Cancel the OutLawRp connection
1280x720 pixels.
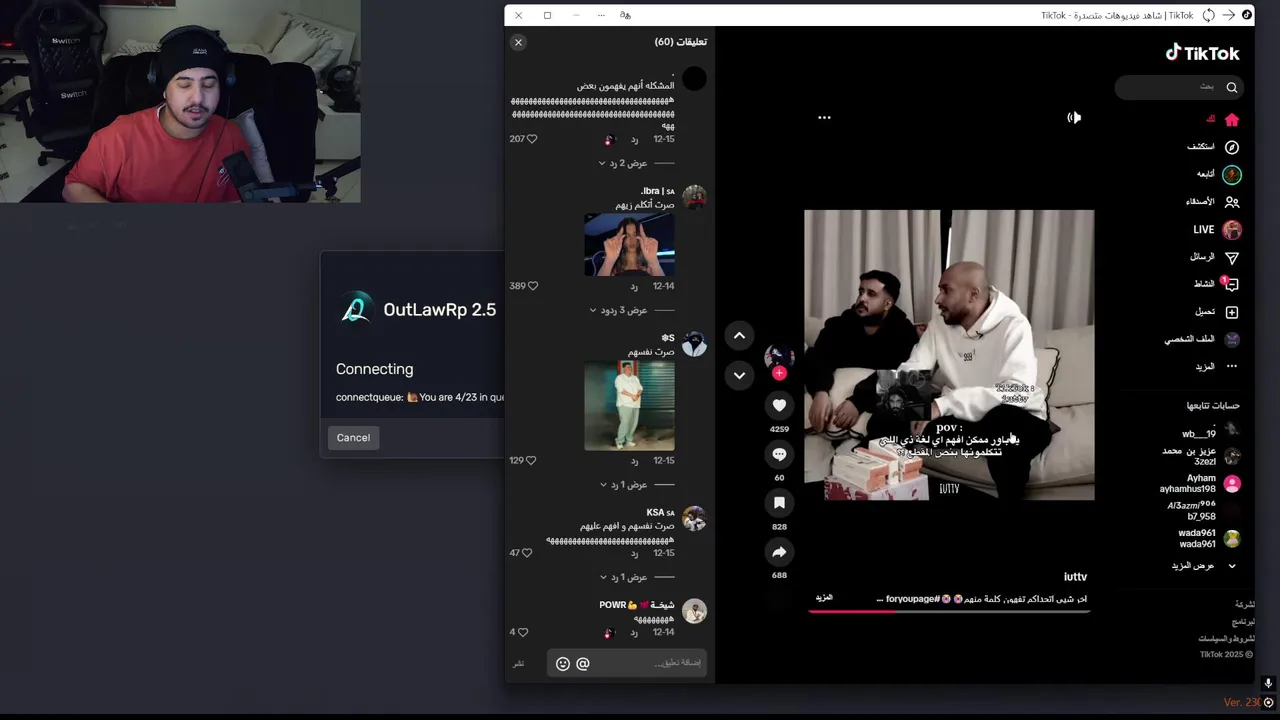point(353,438)
